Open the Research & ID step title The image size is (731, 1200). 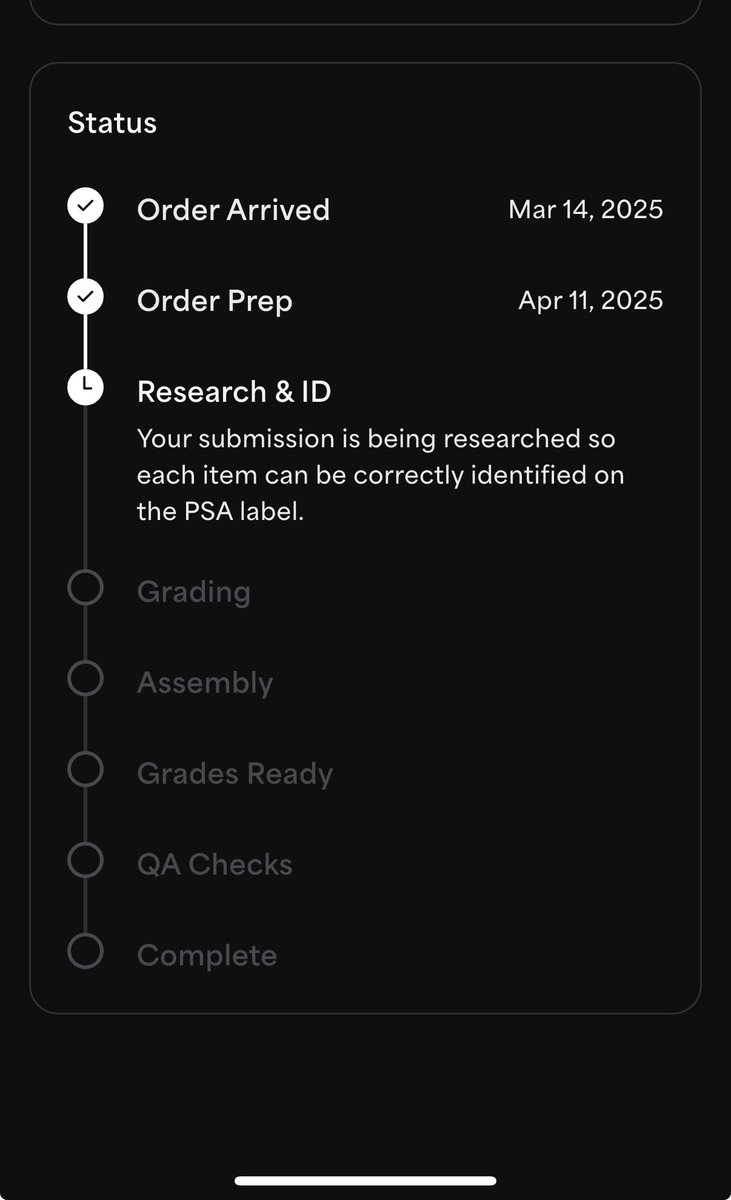pos(234,392)
